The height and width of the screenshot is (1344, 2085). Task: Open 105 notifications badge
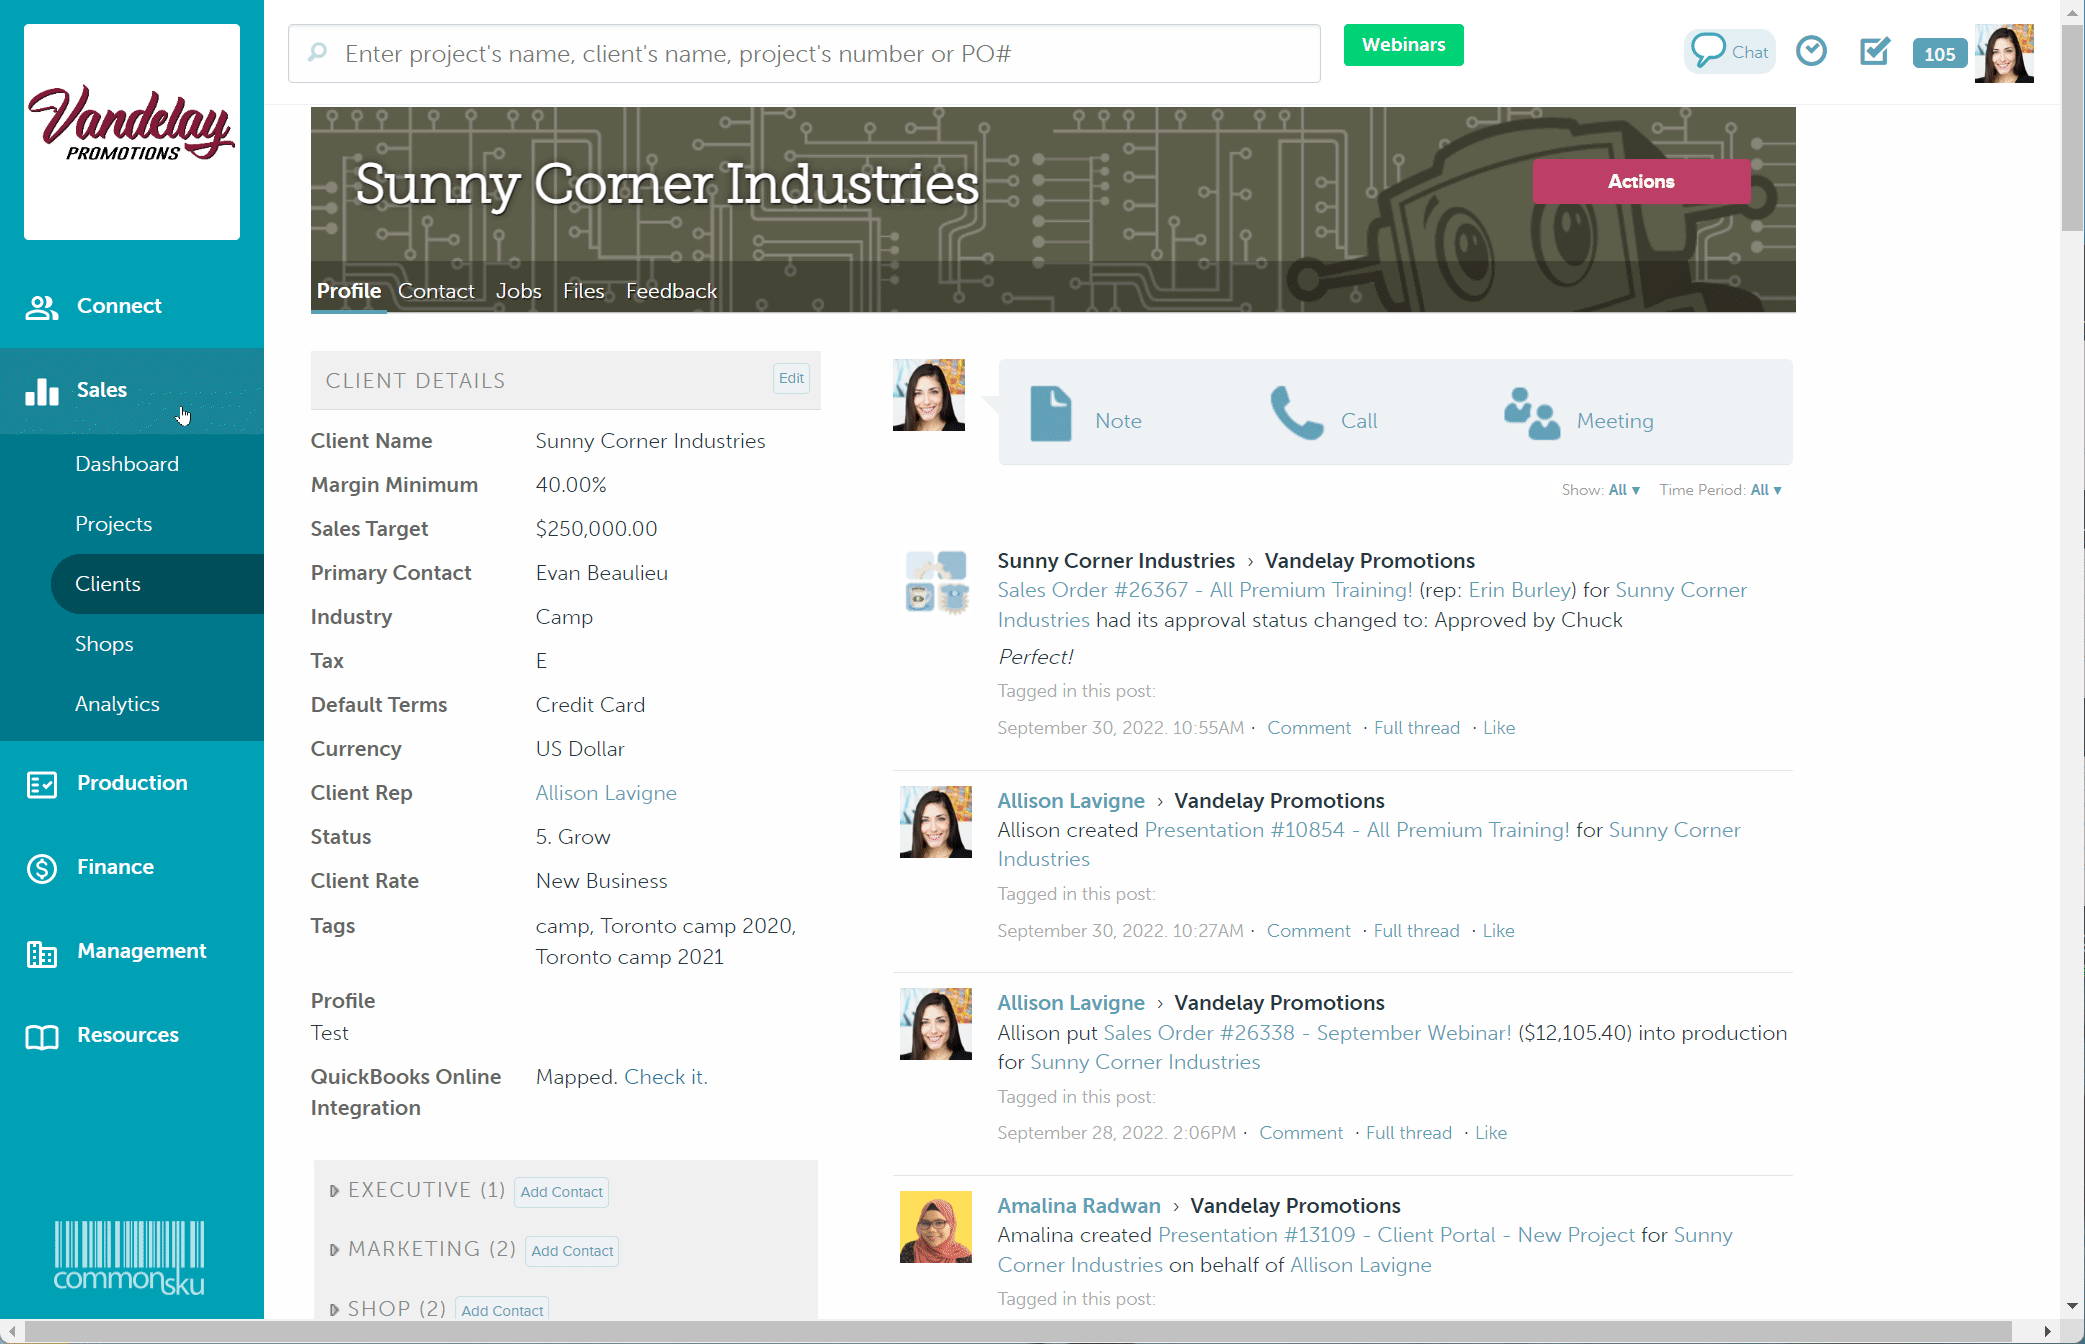pos(1938,54)
